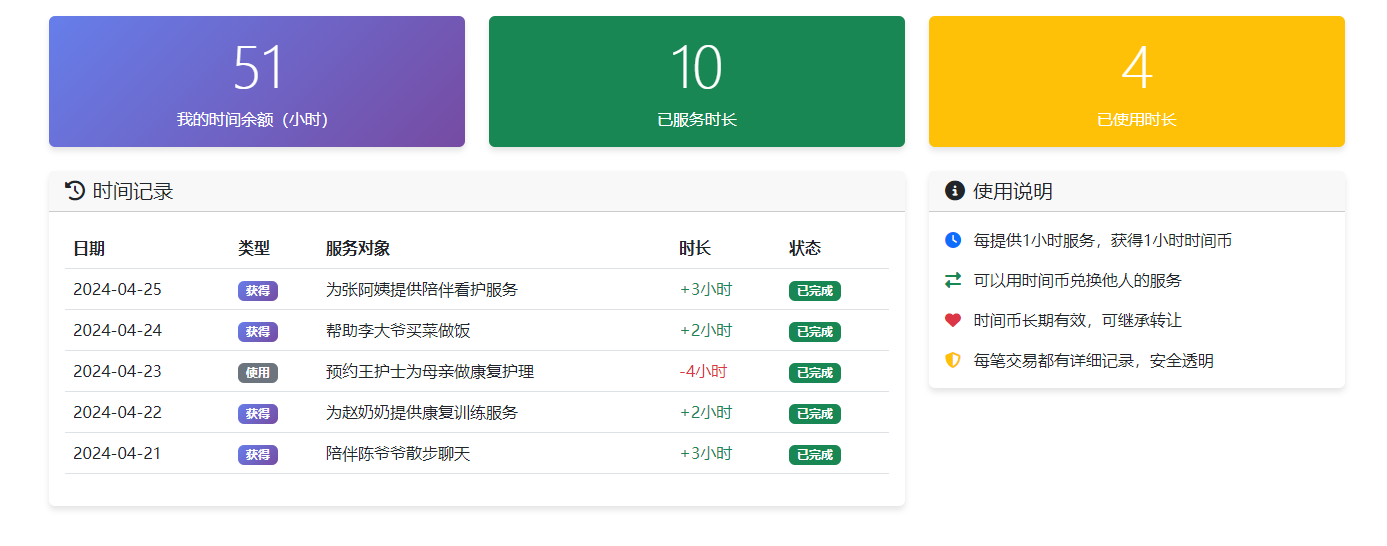Screen dimensions: 1387x546
Task: Open the green 已服务时长 card
Action: point(697,81)
